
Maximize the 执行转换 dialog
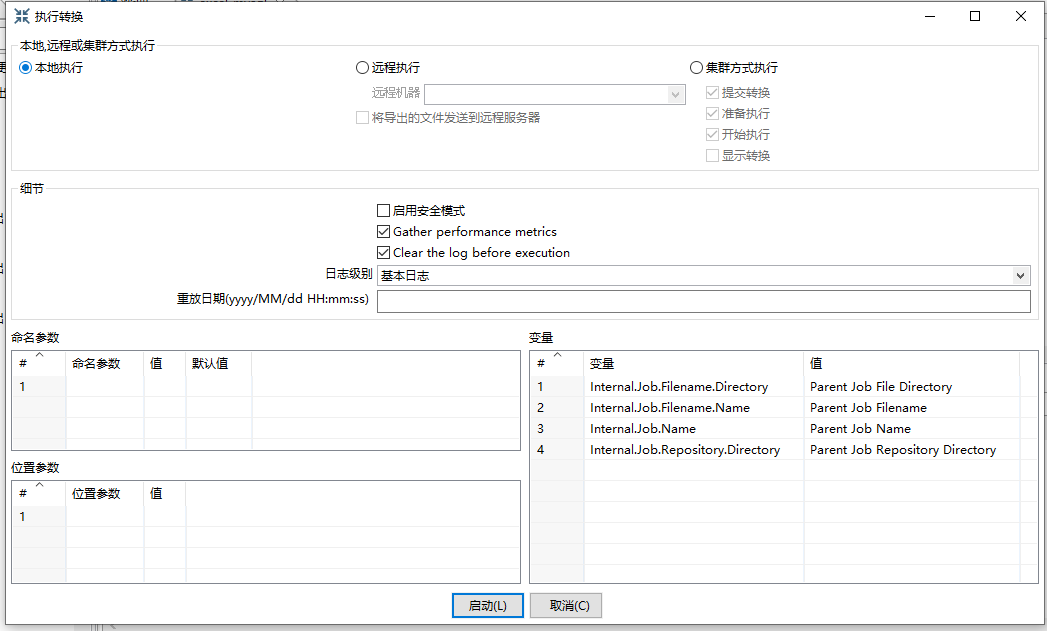click(975, 16)
